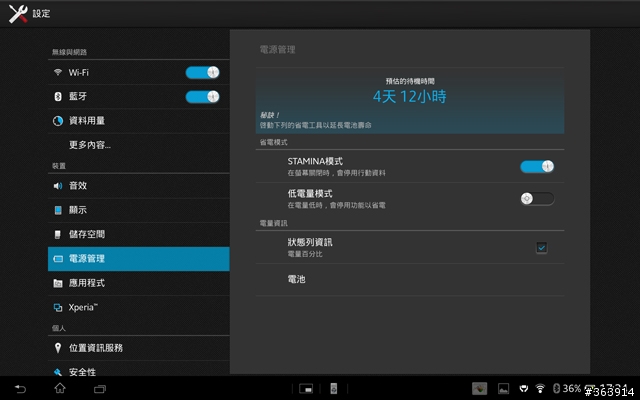Tap the remote control icon in navigation bar
This screenshot has height=400, width=640.
coord(333,389)
